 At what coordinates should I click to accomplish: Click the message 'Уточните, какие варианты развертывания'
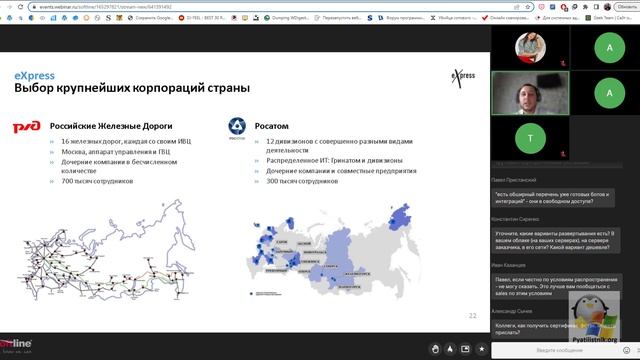(x=556, y=240)
